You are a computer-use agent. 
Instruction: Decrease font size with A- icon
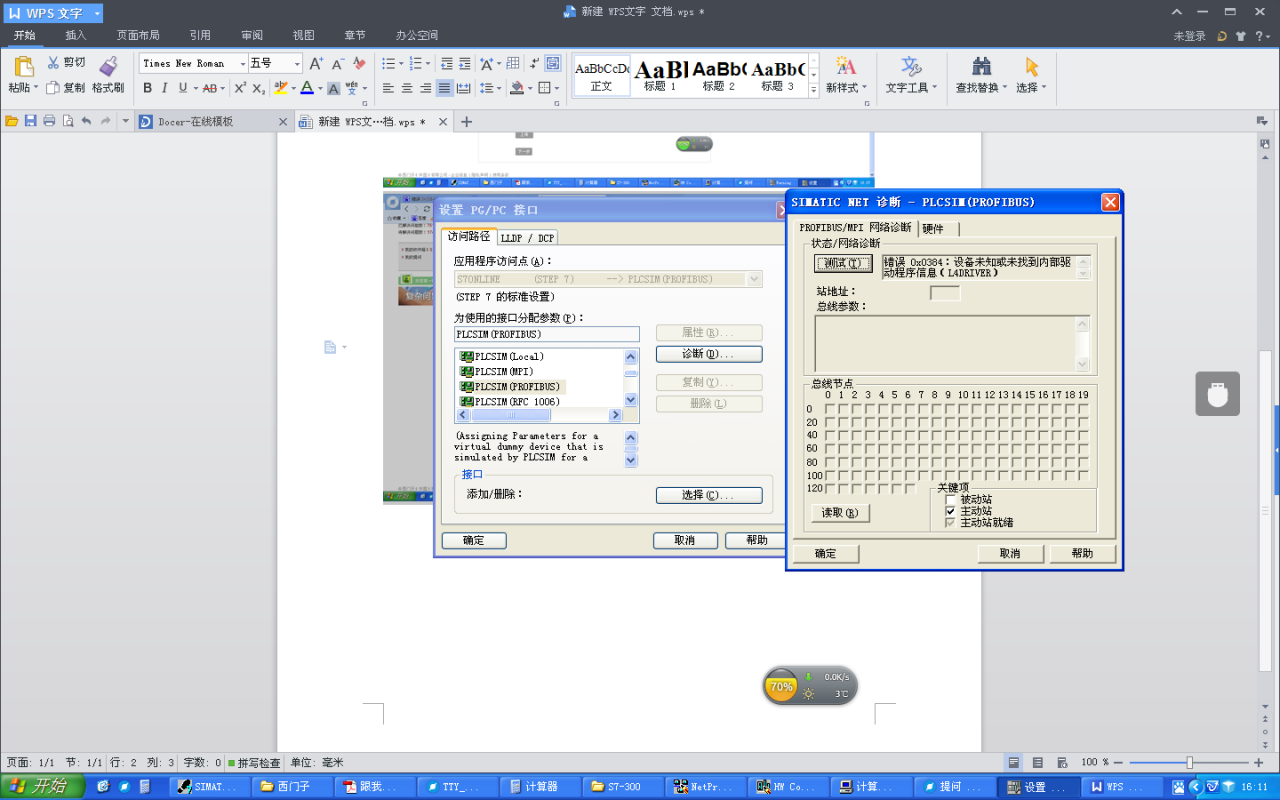pos(336,63)
